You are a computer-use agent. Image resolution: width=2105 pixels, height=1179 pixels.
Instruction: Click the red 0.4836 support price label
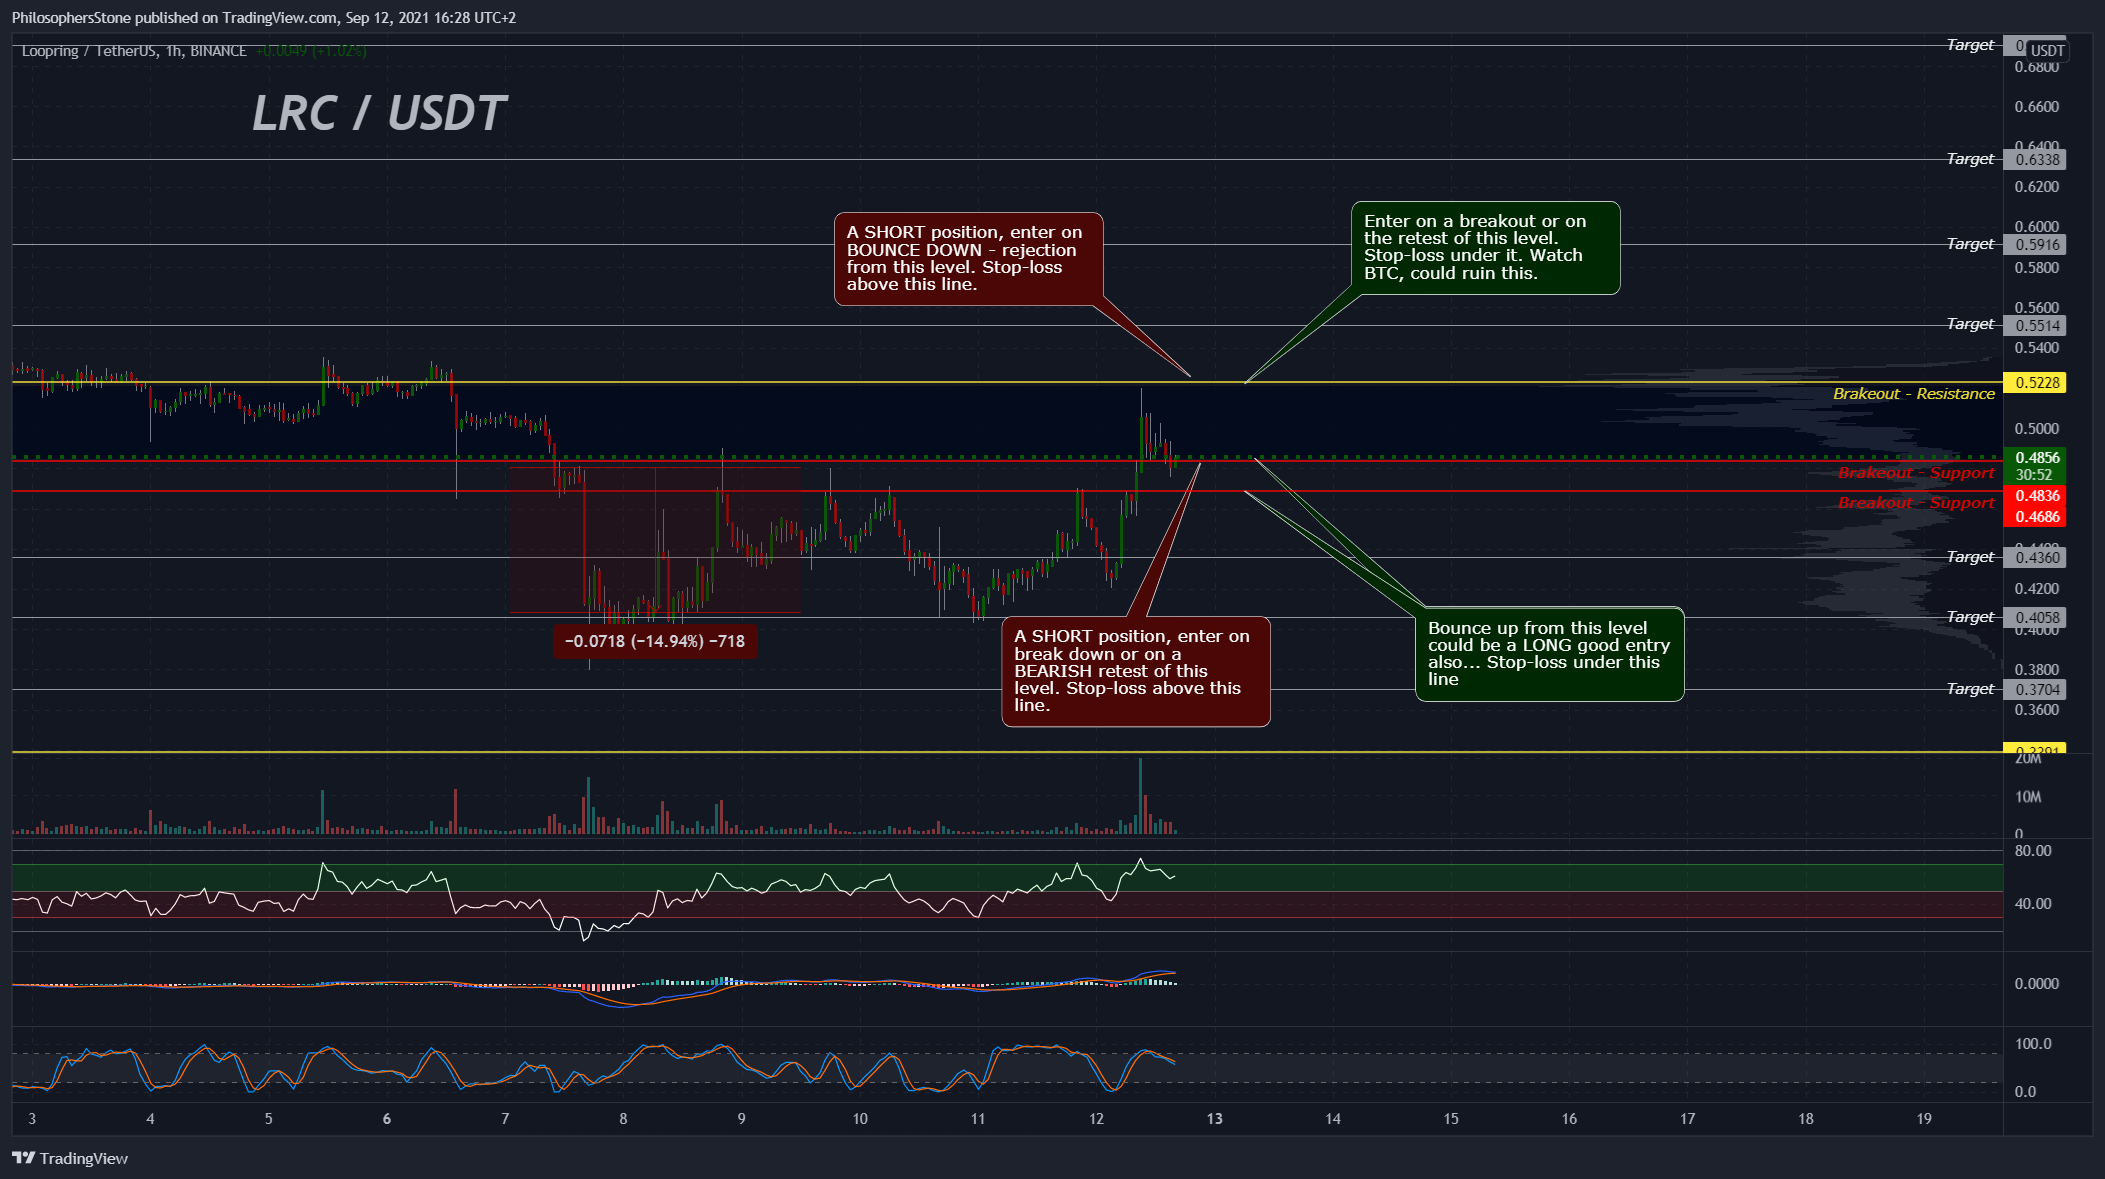2036,496
